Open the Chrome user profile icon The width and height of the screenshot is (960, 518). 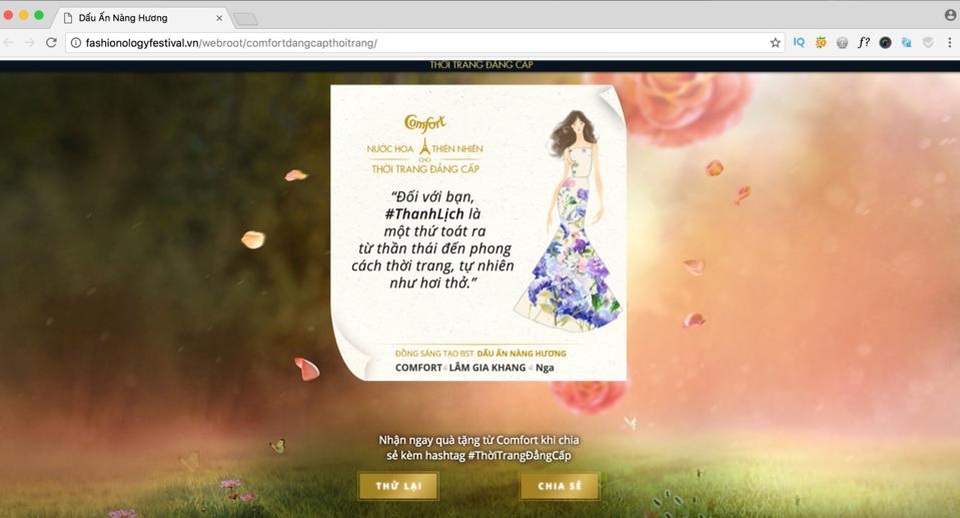coord(950,15)
